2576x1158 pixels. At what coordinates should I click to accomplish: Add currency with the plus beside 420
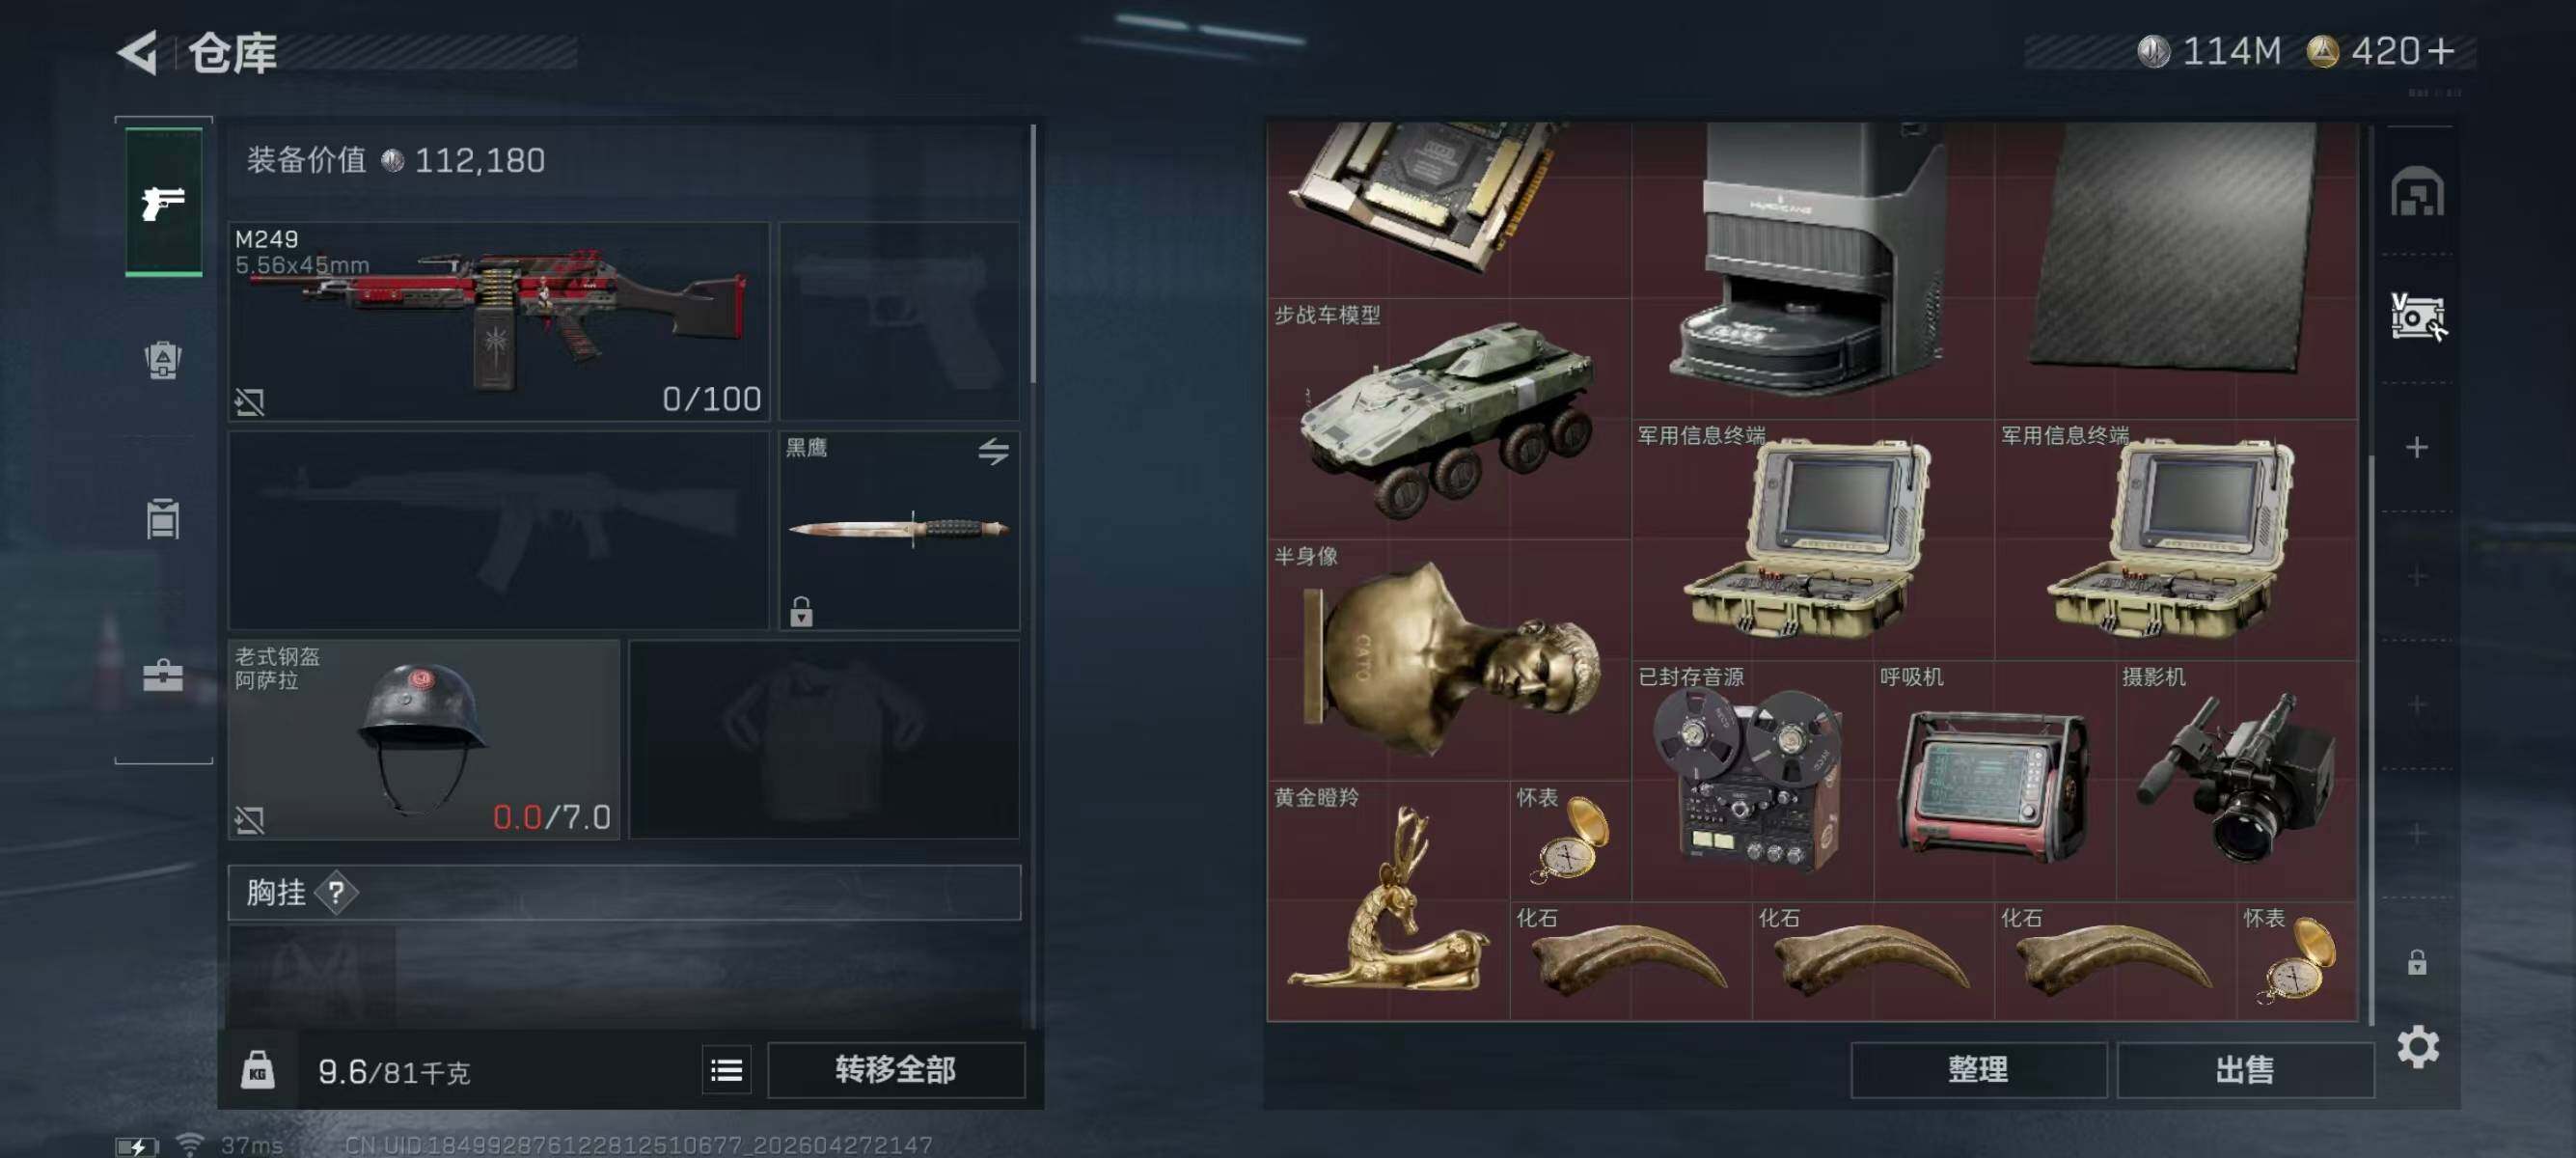pos(2440,51)
